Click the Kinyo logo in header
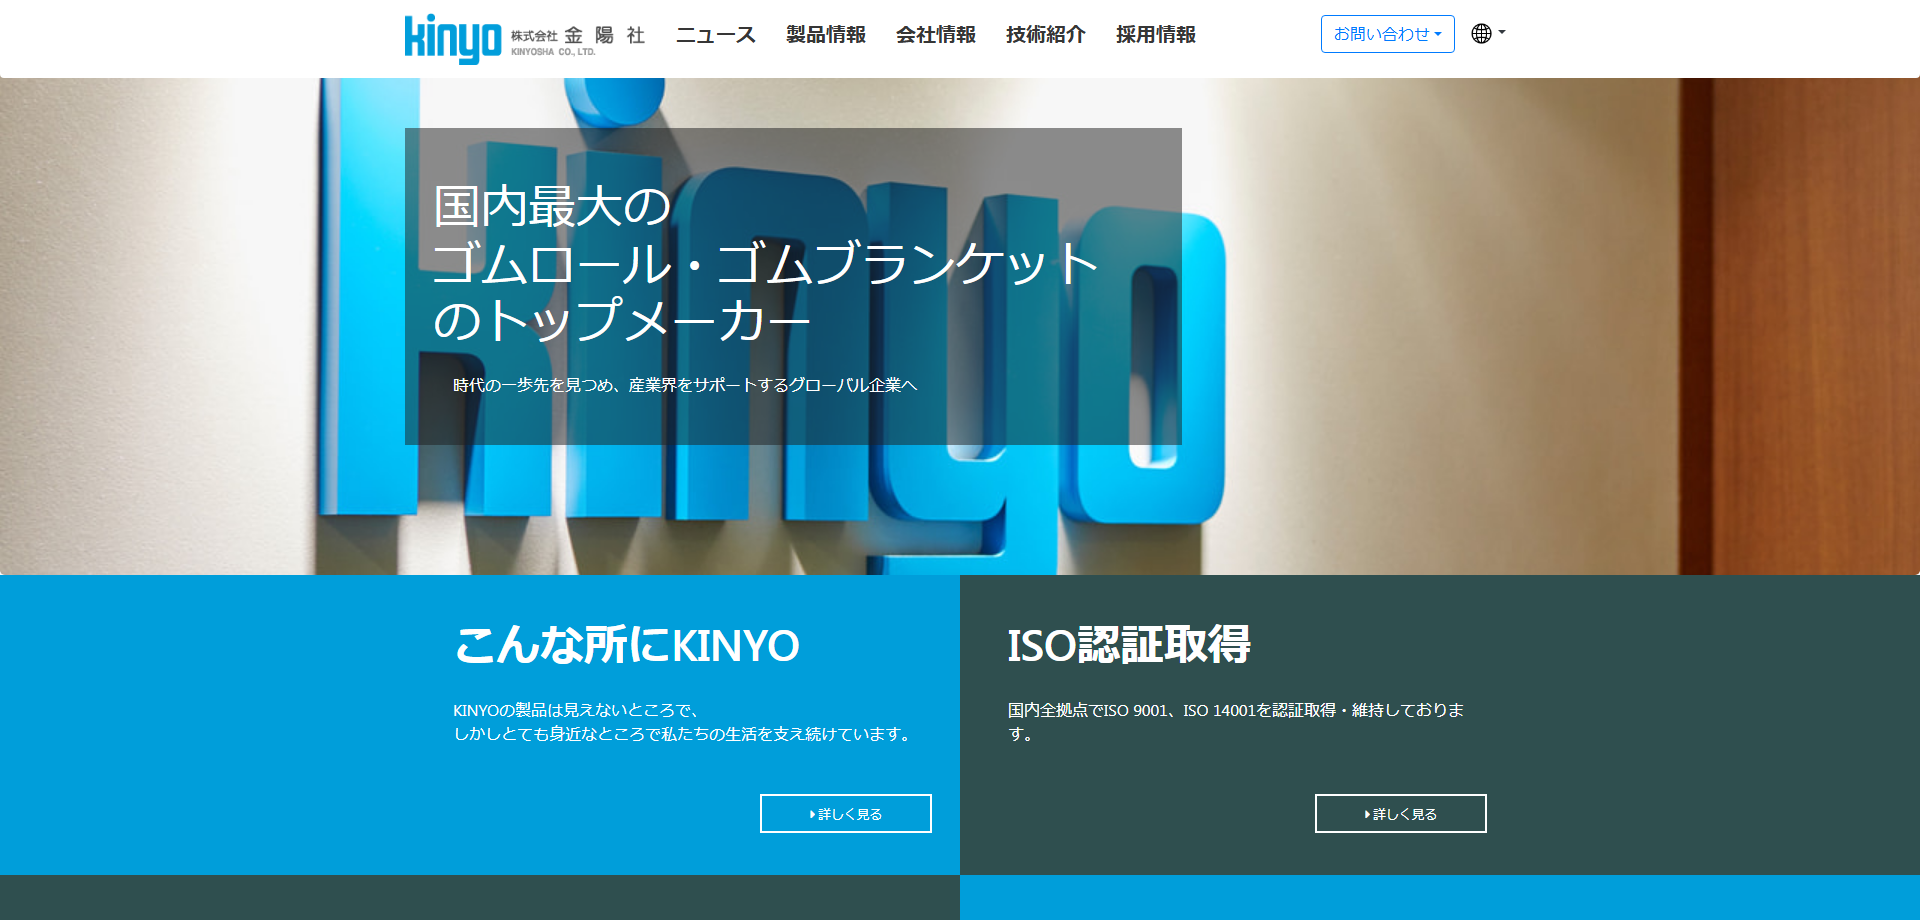Viewport: 1920px width, 920px height. point(453,38)
